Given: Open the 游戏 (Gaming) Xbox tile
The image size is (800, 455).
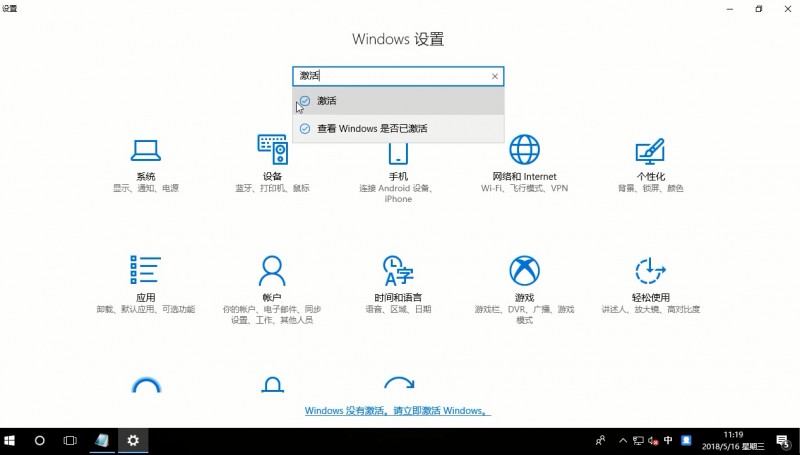Looking at the screenshot, I should [x=524, y=290].
